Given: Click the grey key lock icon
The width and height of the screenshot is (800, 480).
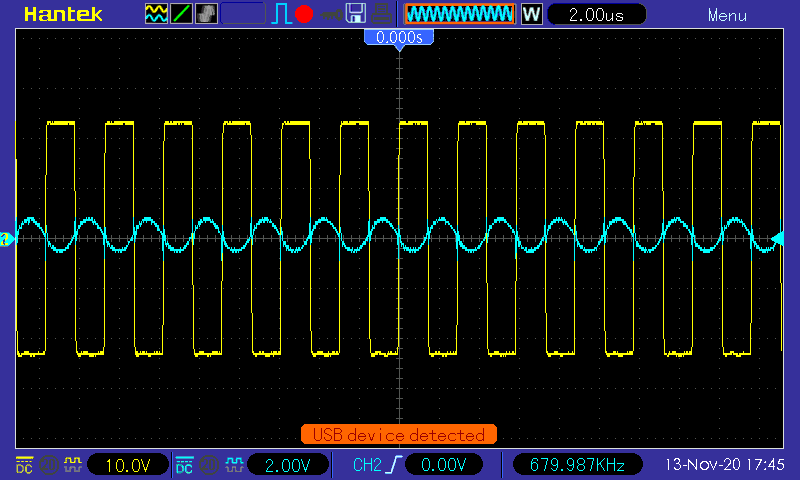Looking at the screenshot, I should (x=332, y=15).
